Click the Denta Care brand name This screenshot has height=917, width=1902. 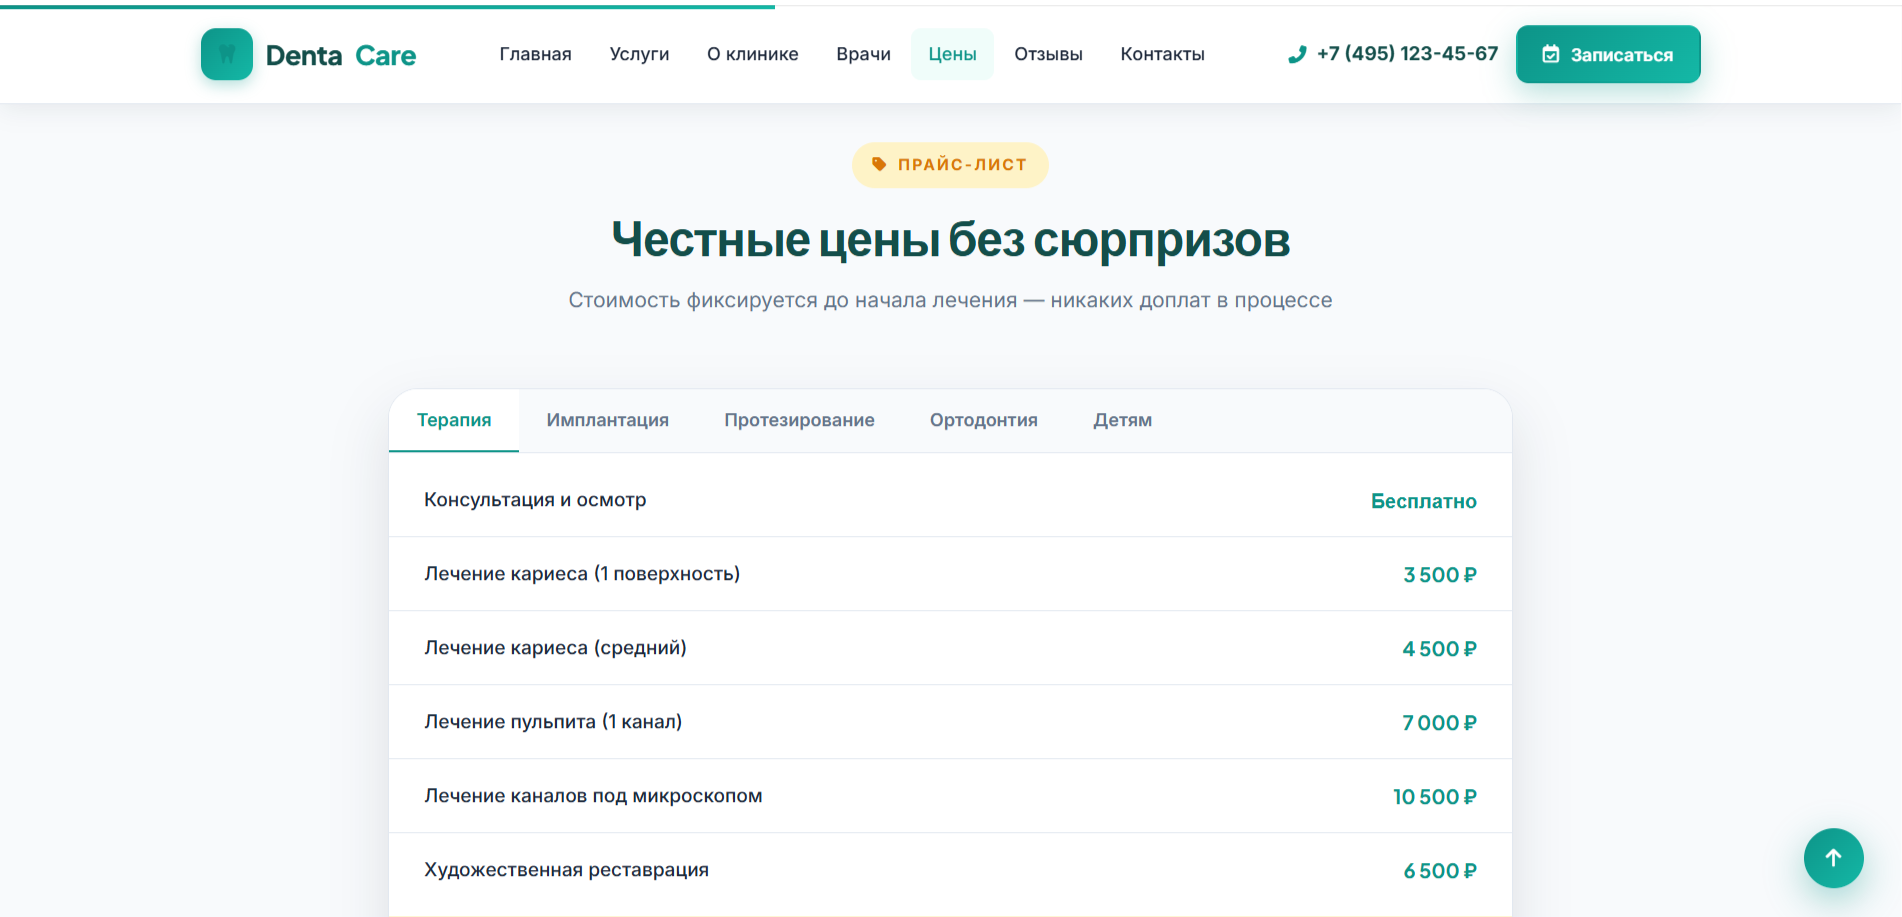point(341,55)
